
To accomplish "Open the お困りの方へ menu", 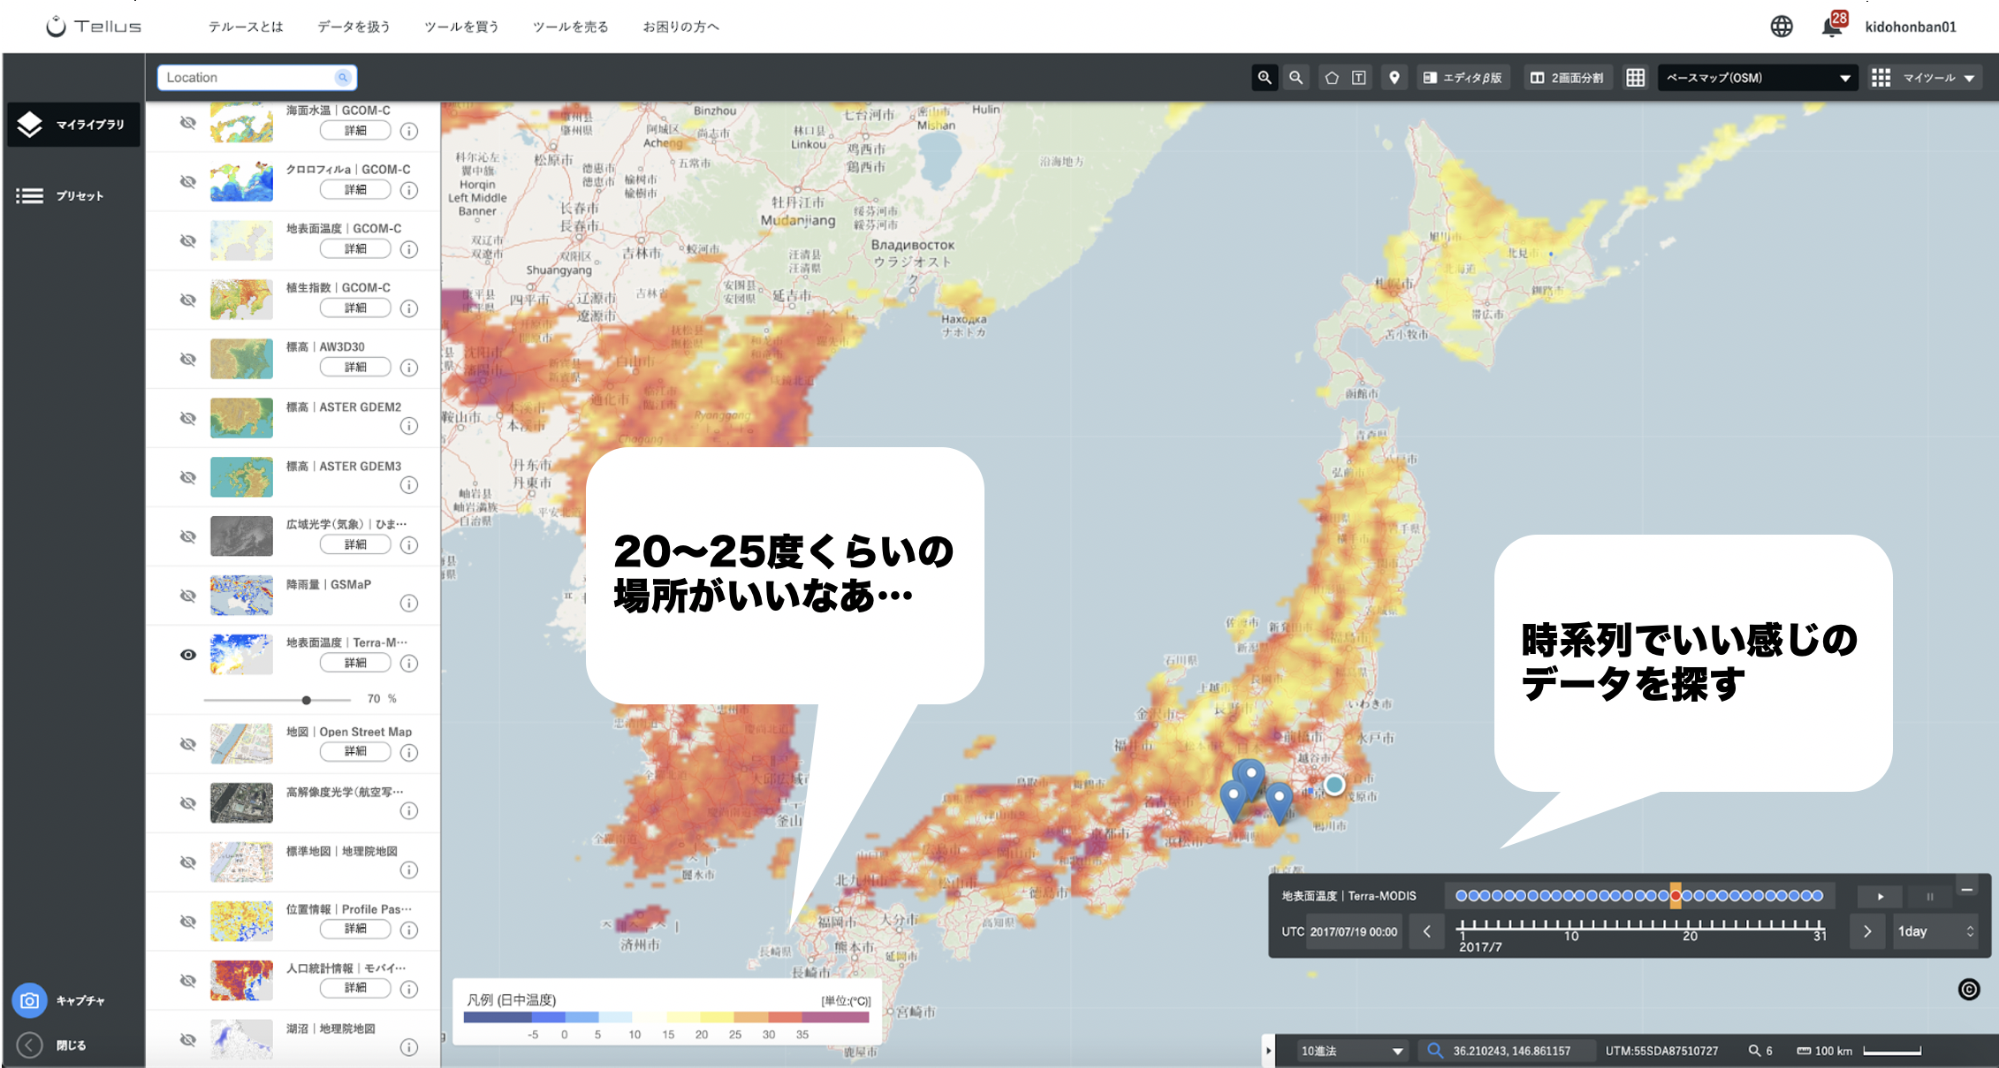I will pyautogui.click(x=681, y=27).
